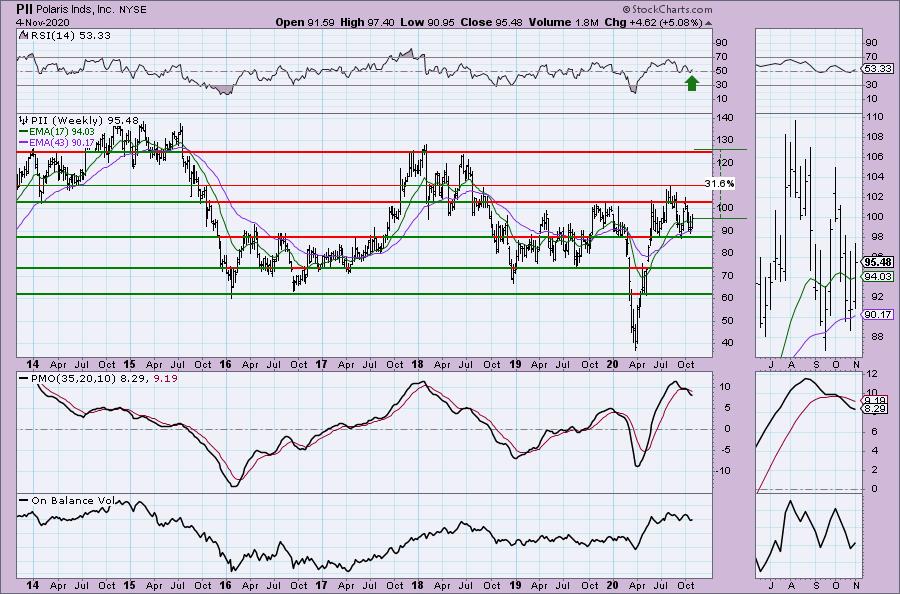Click the High 97.40 value
Viewport: 900px width, 594px height.
point(367,22)
